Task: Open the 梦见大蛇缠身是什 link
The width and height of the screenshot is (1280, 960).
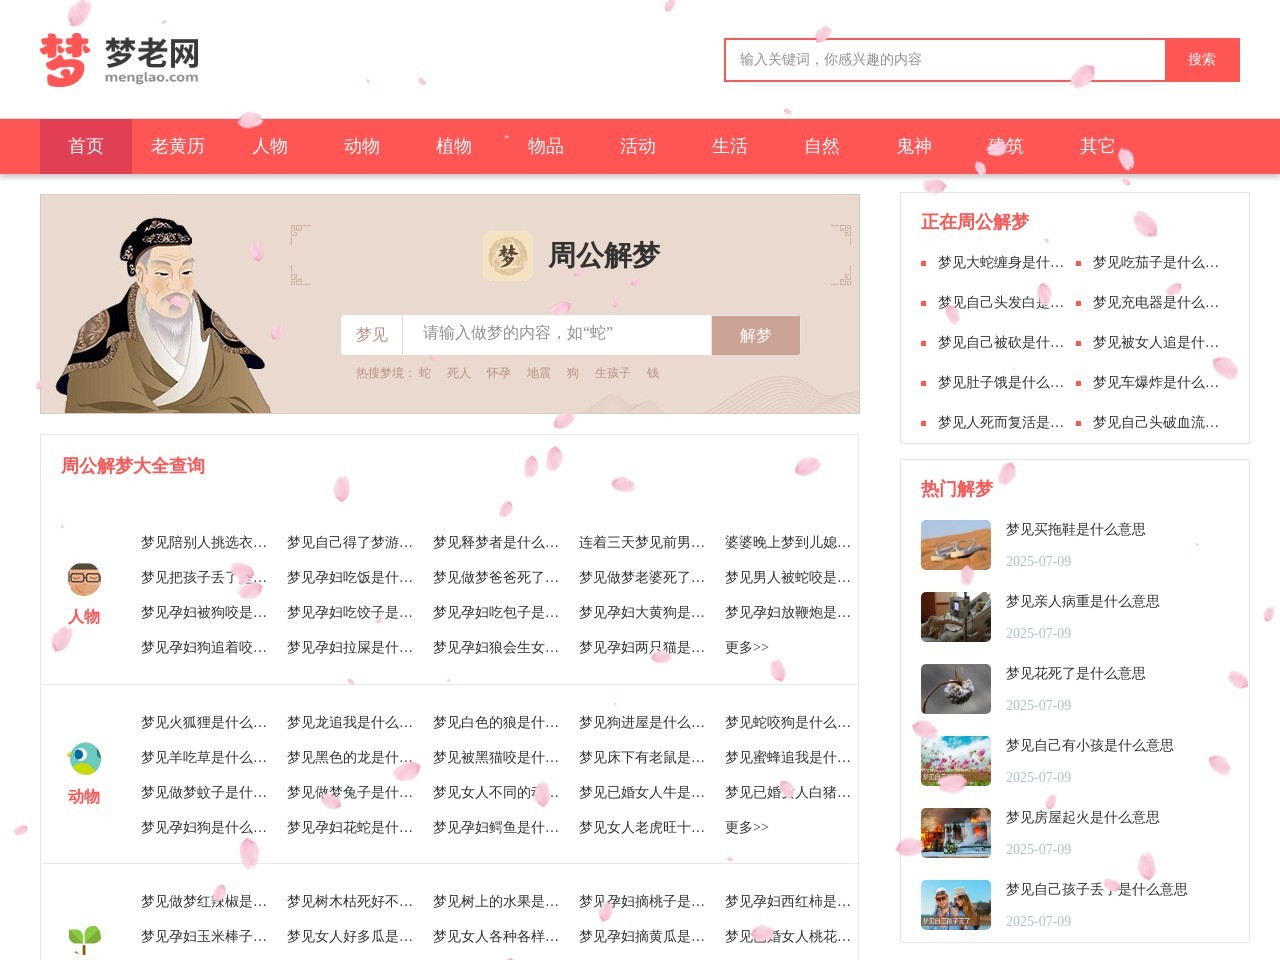Action: tap(1001, 263)
